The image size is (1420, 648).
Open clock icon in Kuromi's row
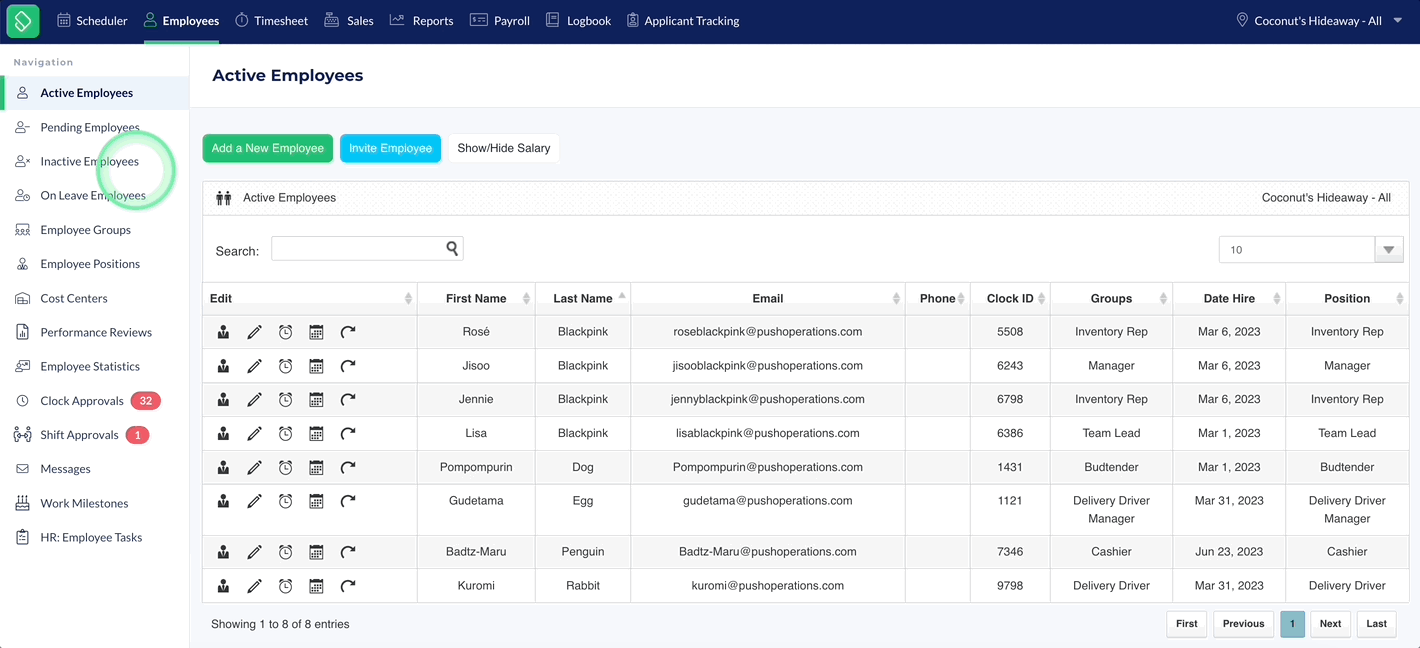tap(286, 586)
